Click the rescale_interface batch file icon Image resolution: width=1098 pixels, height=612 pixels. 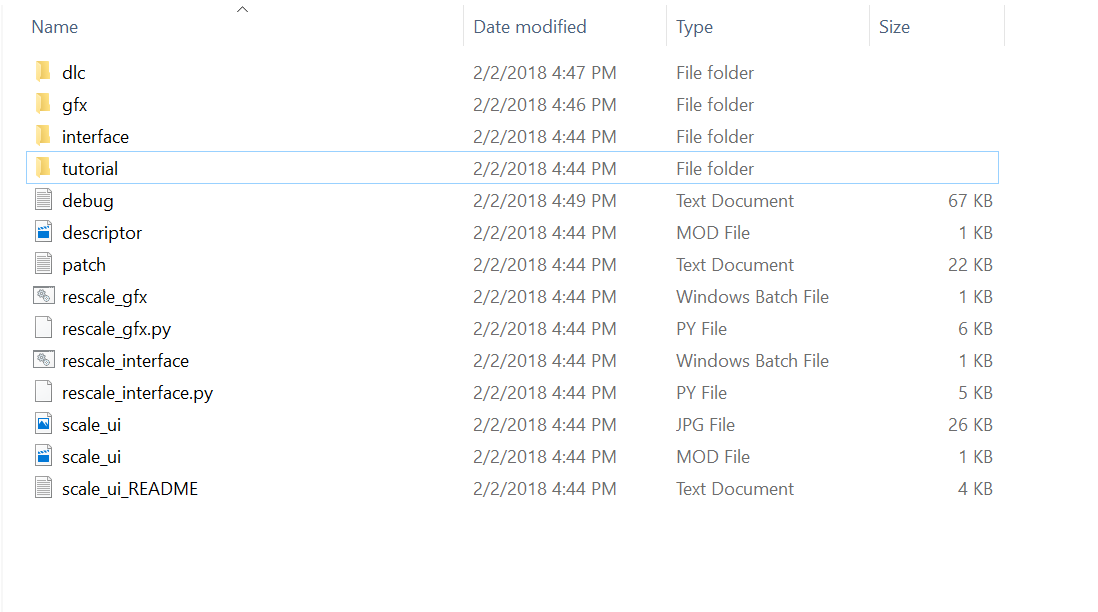click(43, 361)
